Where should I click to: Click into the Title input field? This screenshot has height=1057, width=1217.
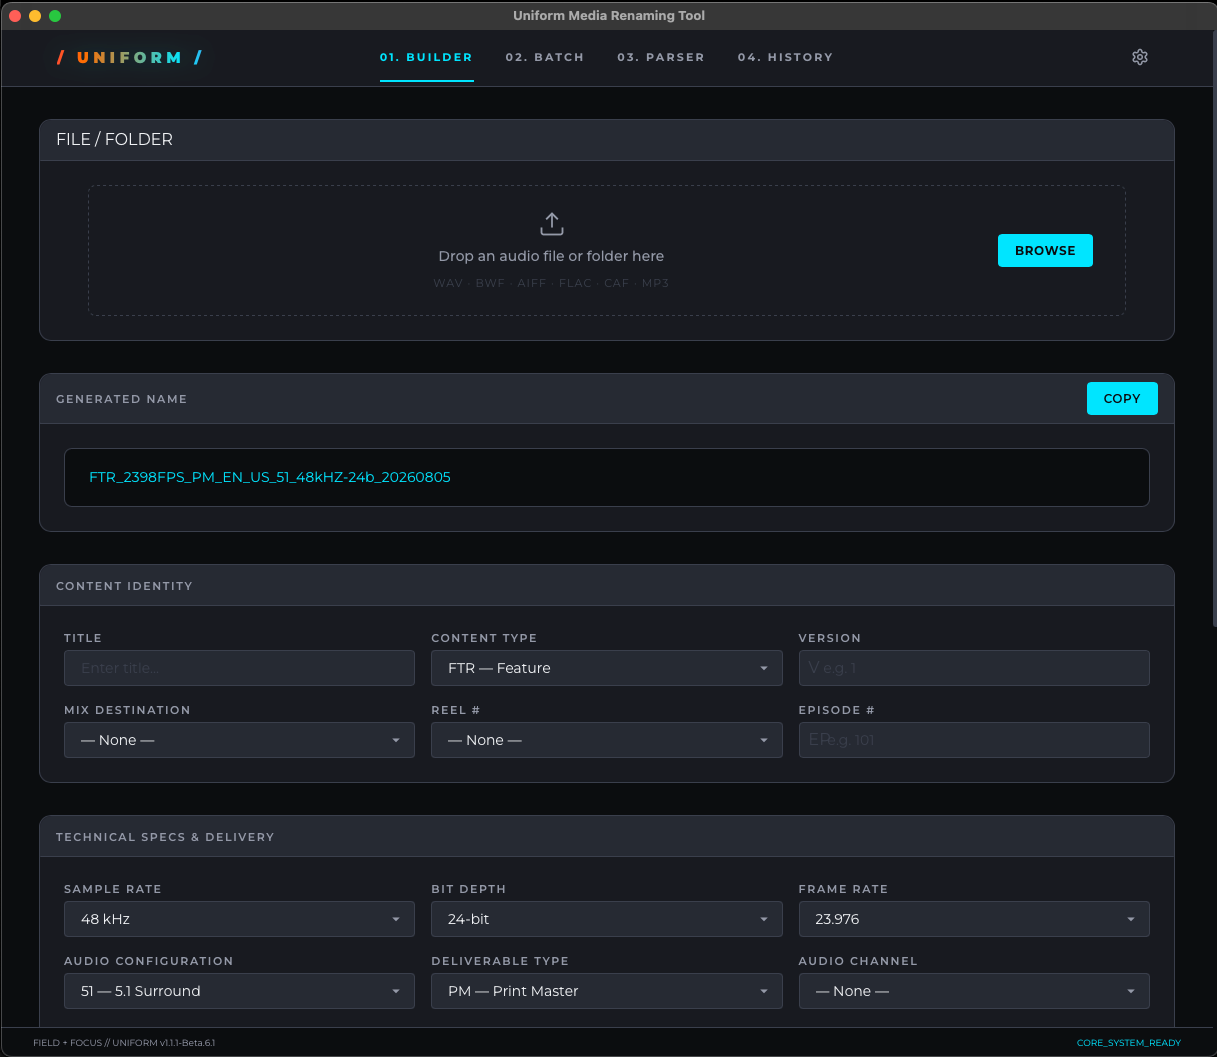click(x=239, y=668)
